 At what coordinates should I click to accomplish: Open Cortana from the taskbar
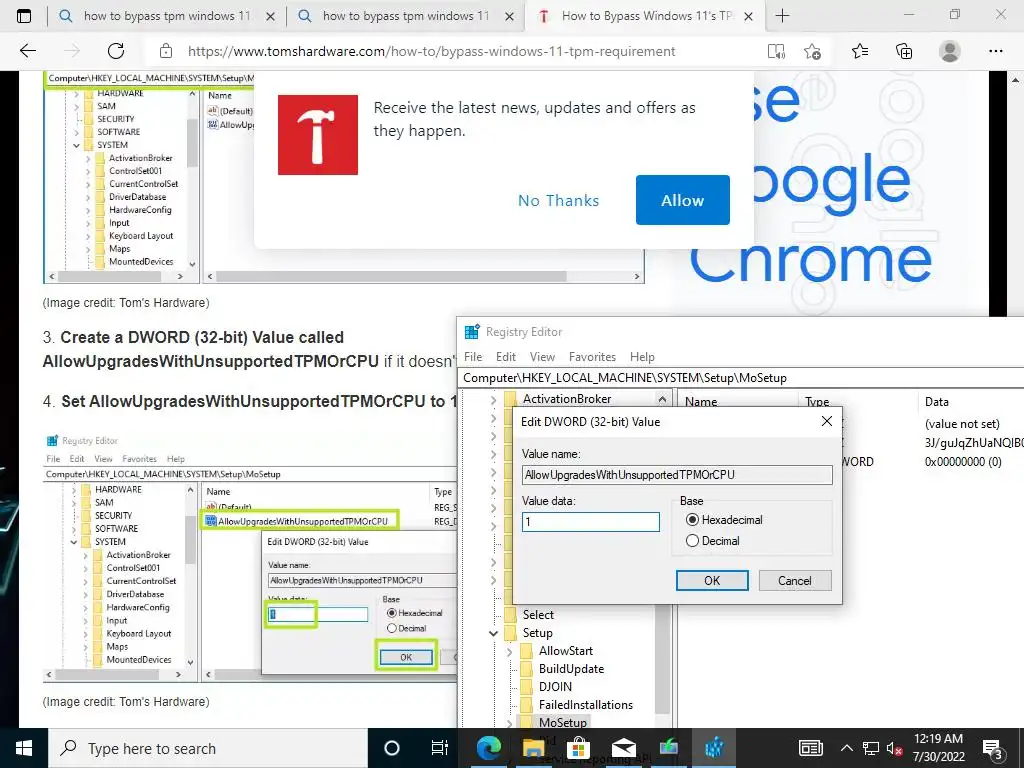(x=391, y=748)
